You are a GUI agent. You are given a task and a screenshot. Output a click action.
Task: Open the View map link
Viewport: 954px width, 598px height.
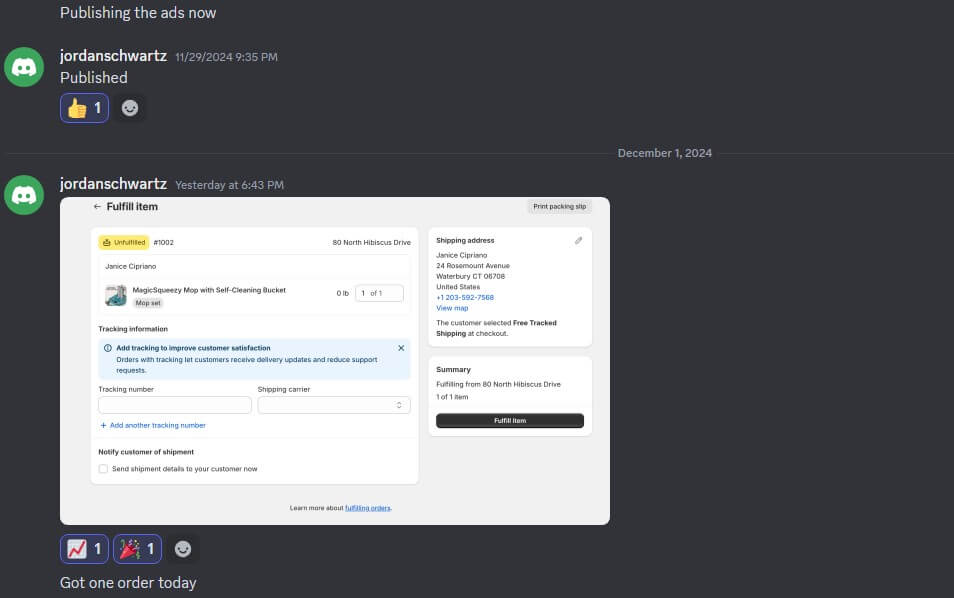point(452,308)
